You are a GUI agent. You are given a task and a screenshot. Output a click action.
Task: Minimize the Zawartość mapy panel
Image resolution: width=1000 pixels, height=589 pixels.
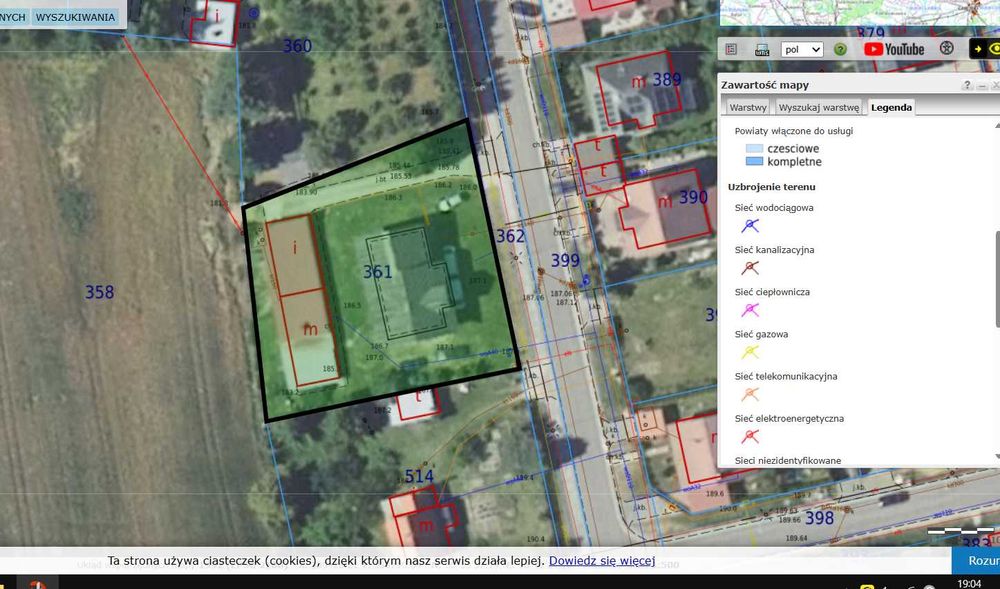tap(982, 85)
